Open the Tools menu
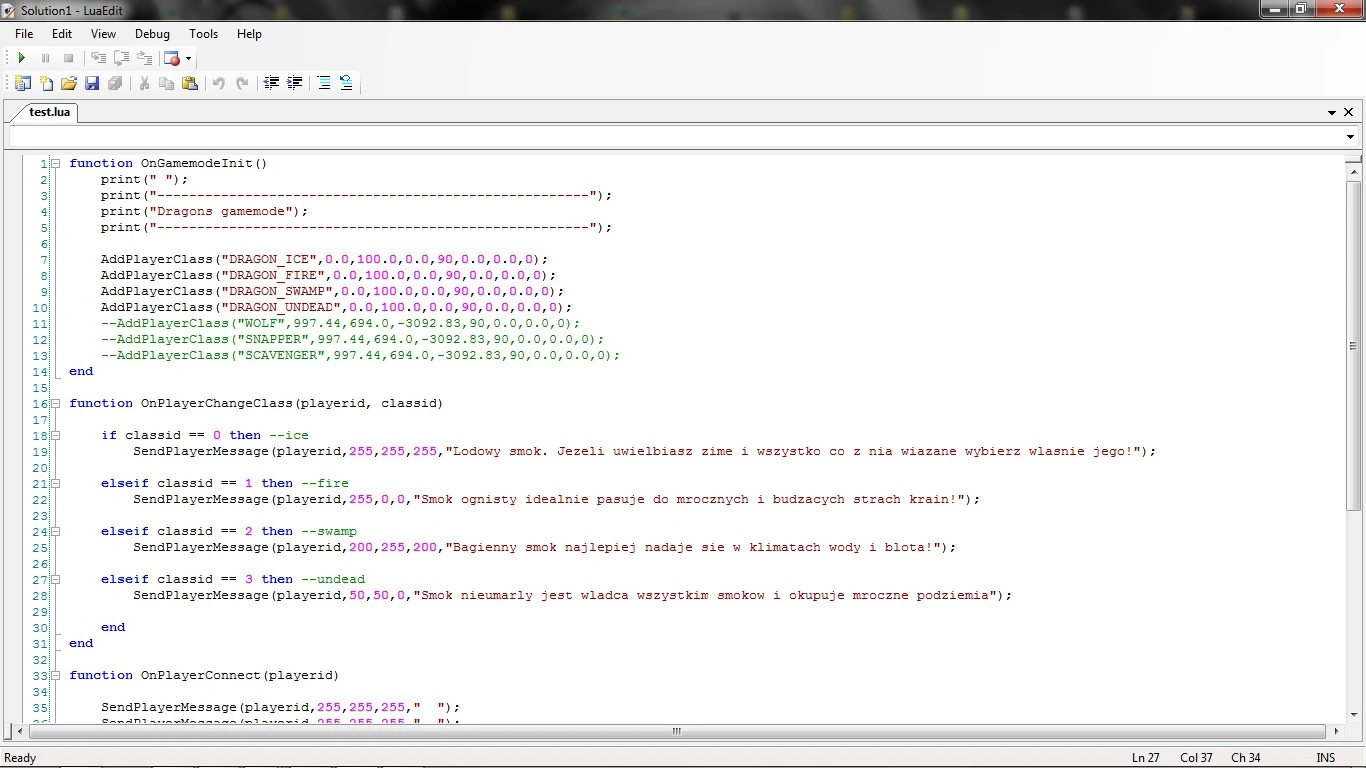Image resolution: width=1366 pixels, height=768 pixels. (x=203, y=34)
